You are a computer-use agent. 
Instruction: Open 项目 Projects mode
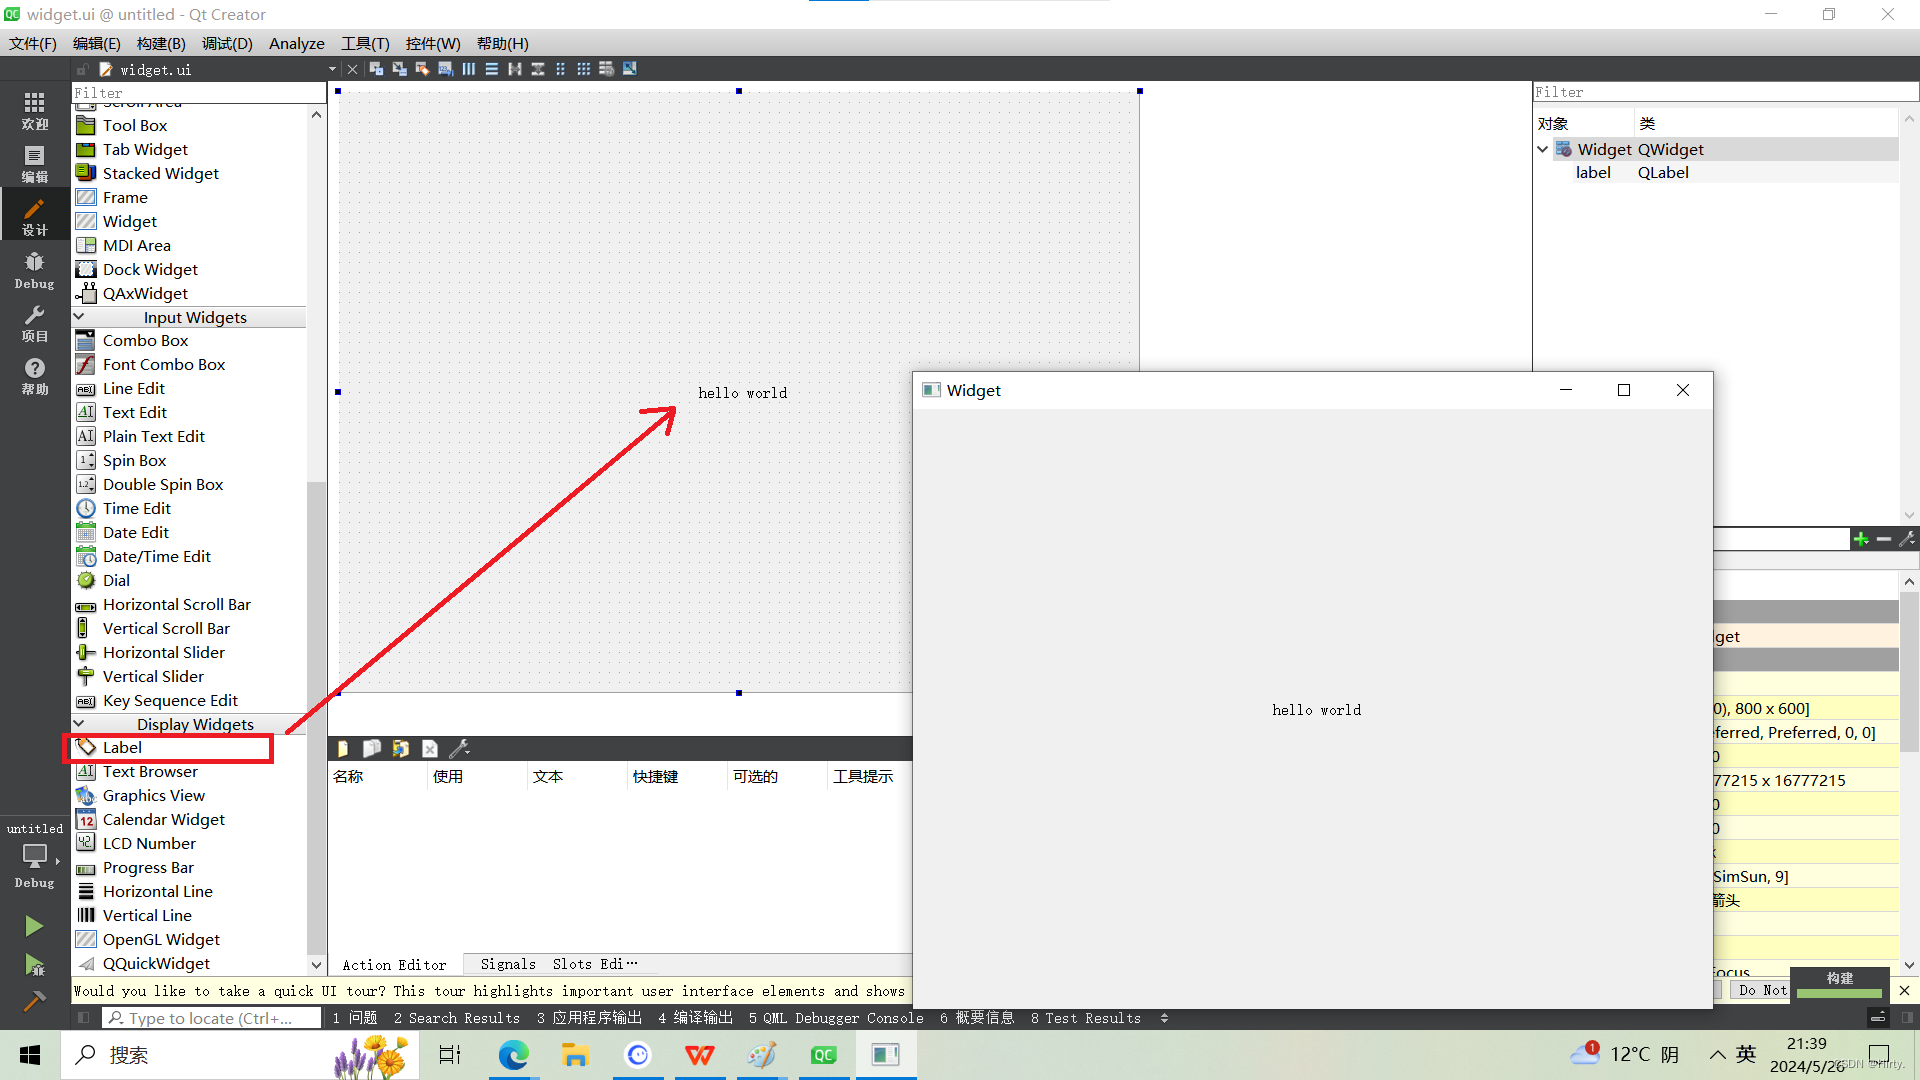pos(35,323)
